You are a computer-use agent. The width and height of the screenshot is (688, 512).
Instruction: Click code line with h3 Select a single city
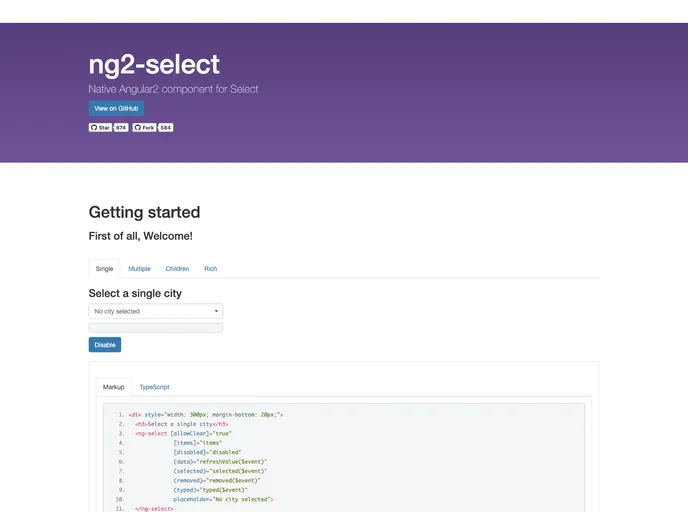click(182, 424)
